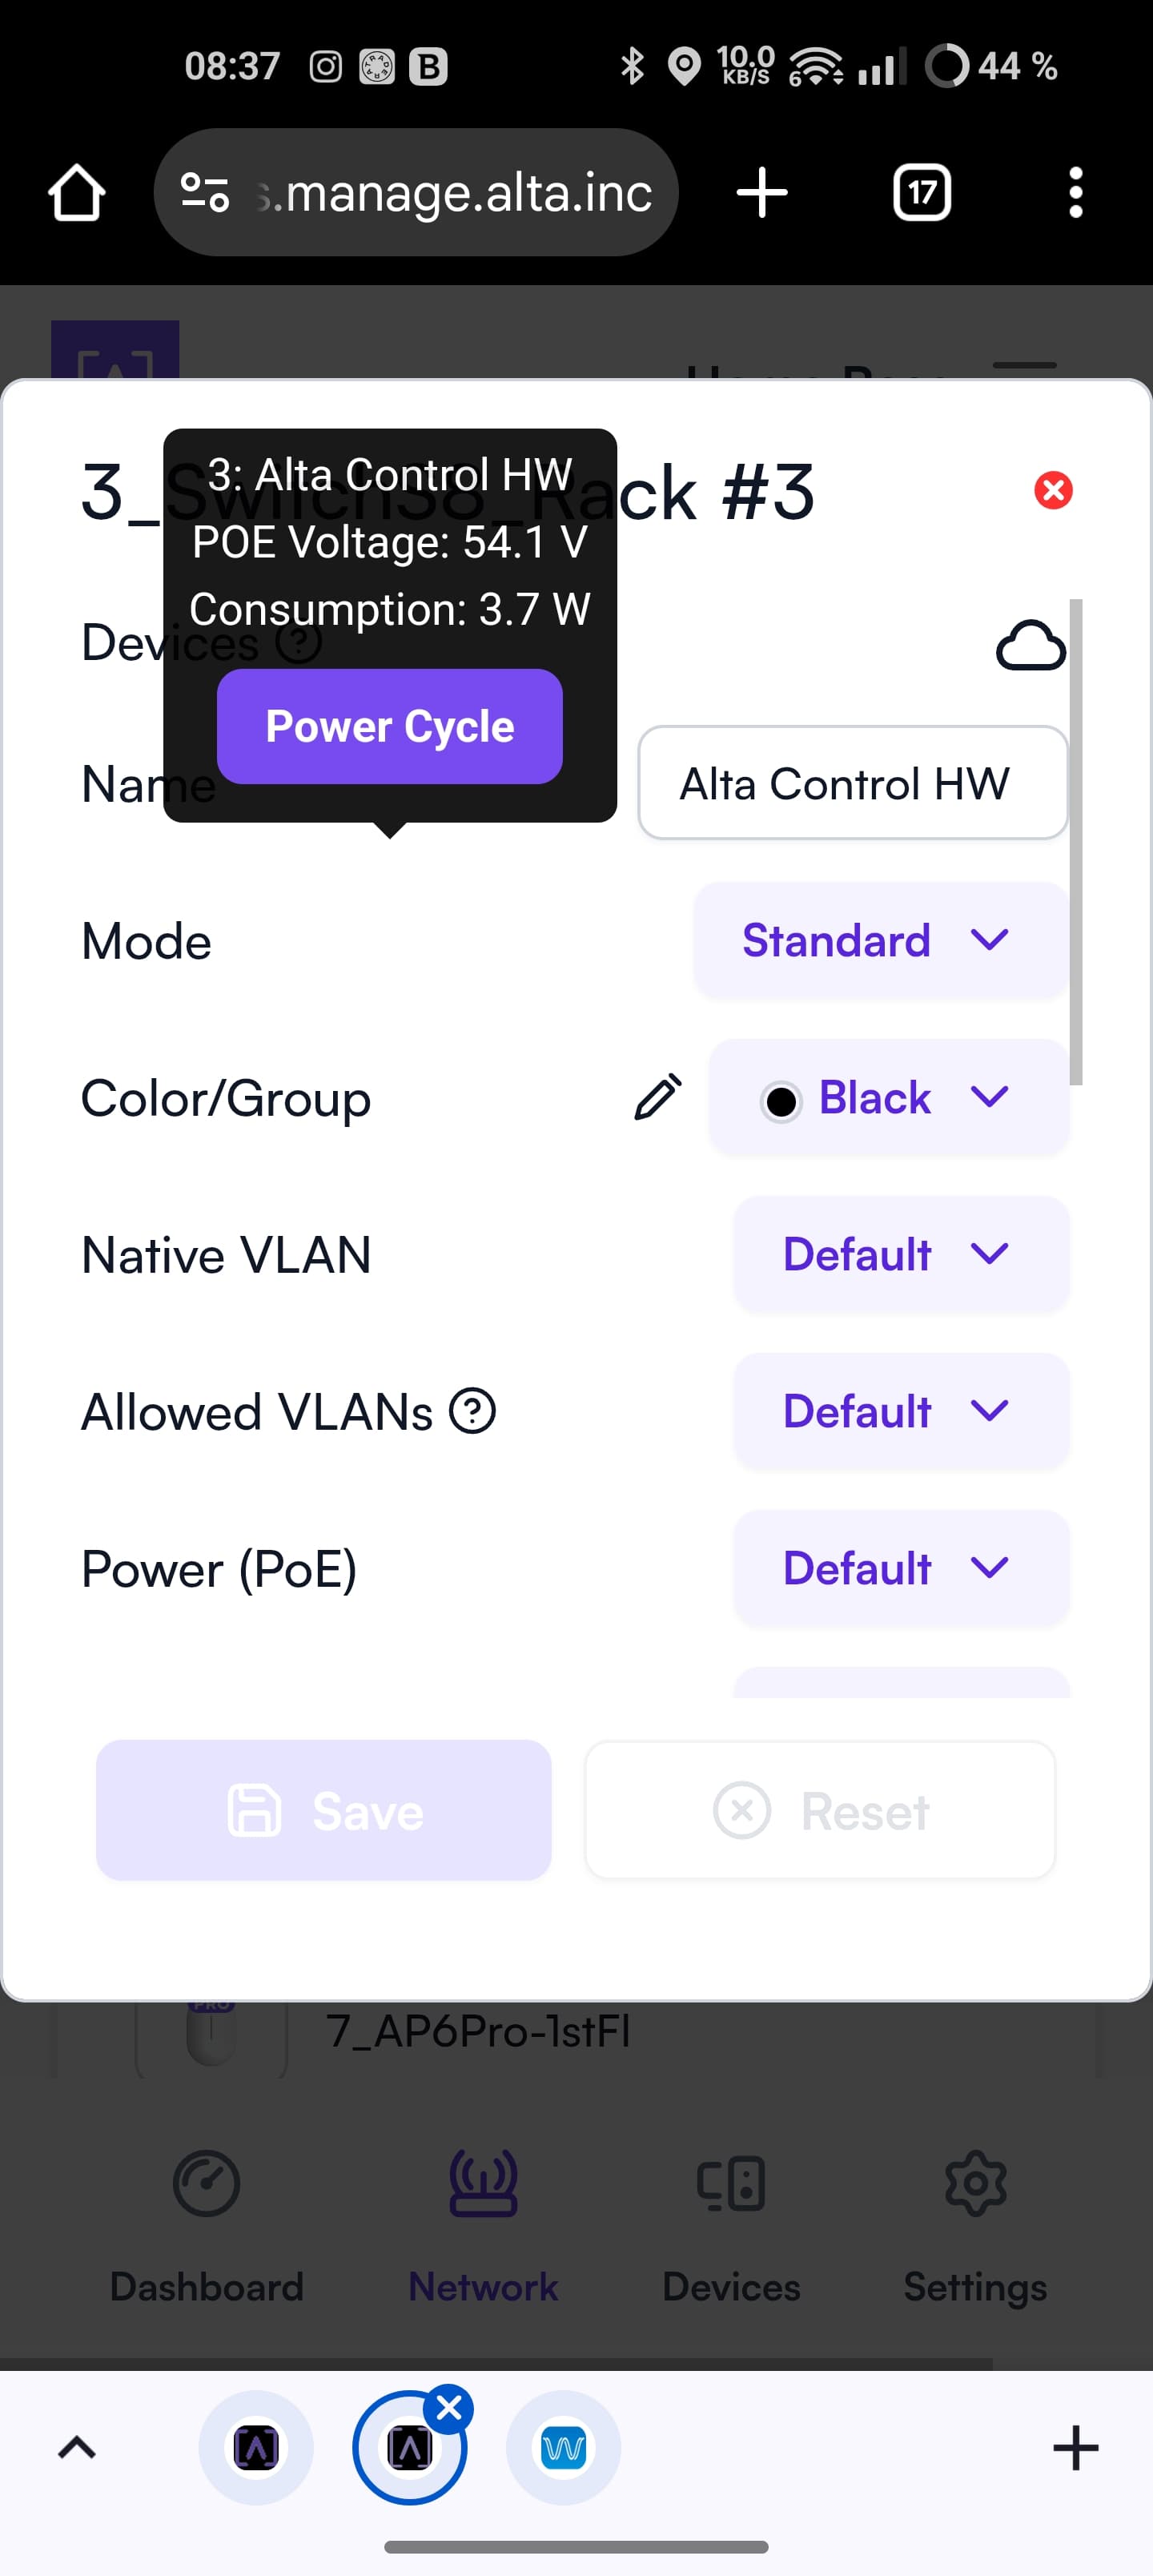The width and height of the screenshot is (1153, 2576).
Task: Tap the Allowed VLANs help question mark
Action: point(472,1411)
